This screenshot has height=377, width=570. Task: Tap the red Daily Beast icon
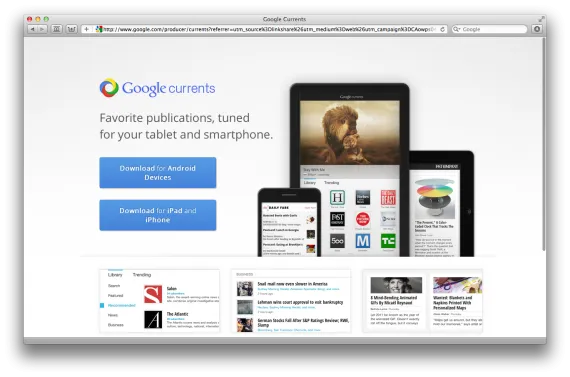388,197
